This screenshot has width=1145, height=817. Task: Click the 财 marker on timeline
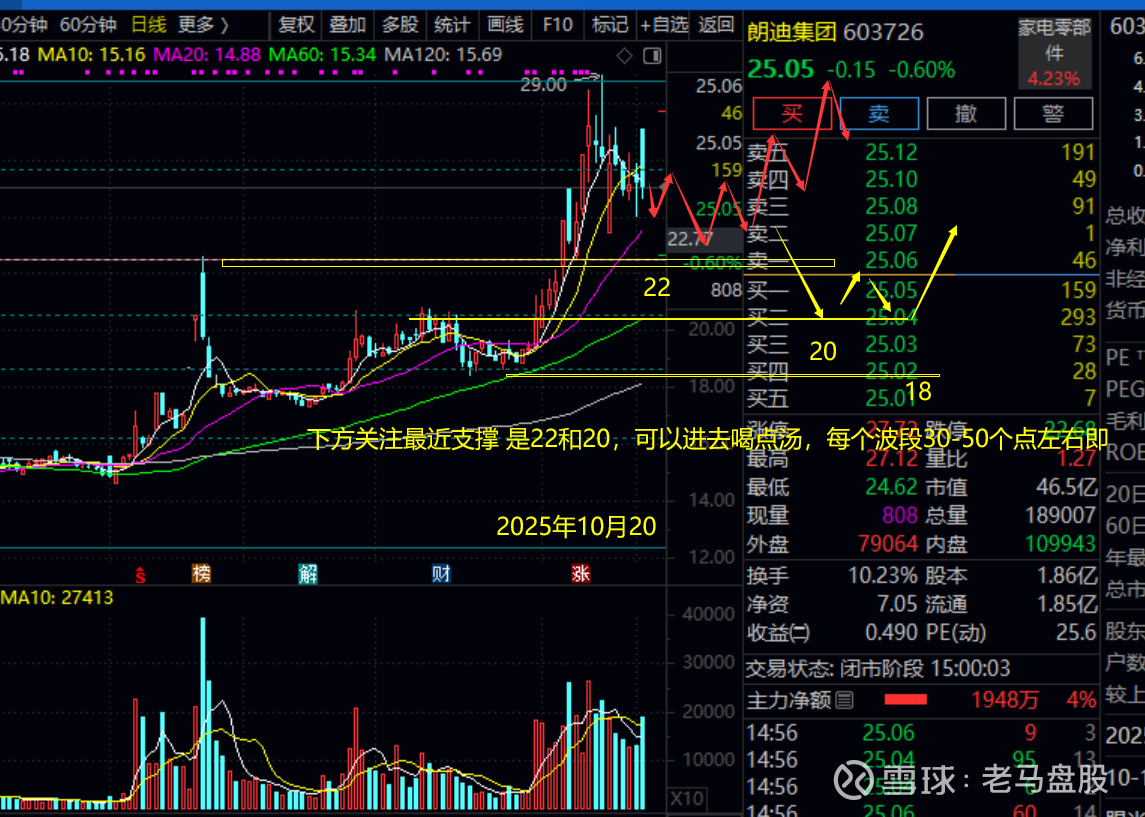pyautogui.click(x=441, y=574)
